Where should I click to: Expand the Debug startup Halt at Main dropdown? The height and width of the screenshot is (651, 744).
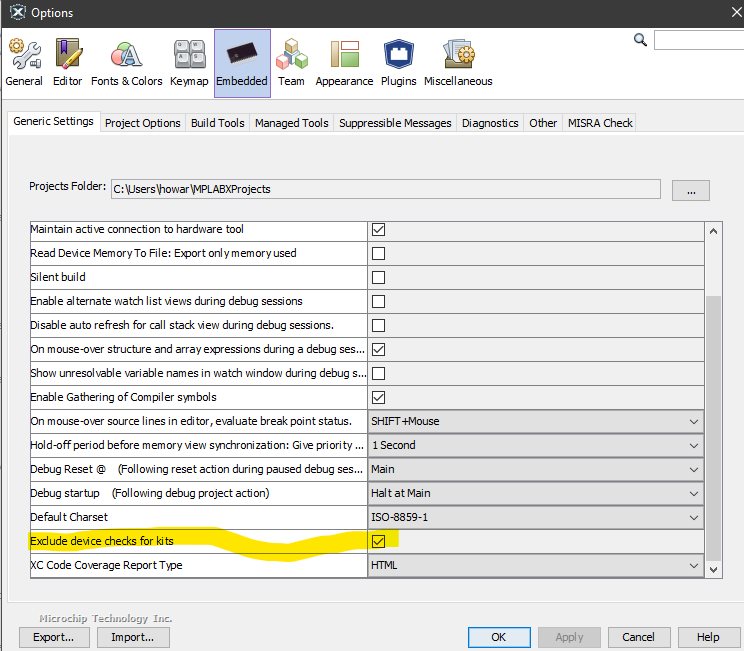pyautogui.click(x=535, y=493)
